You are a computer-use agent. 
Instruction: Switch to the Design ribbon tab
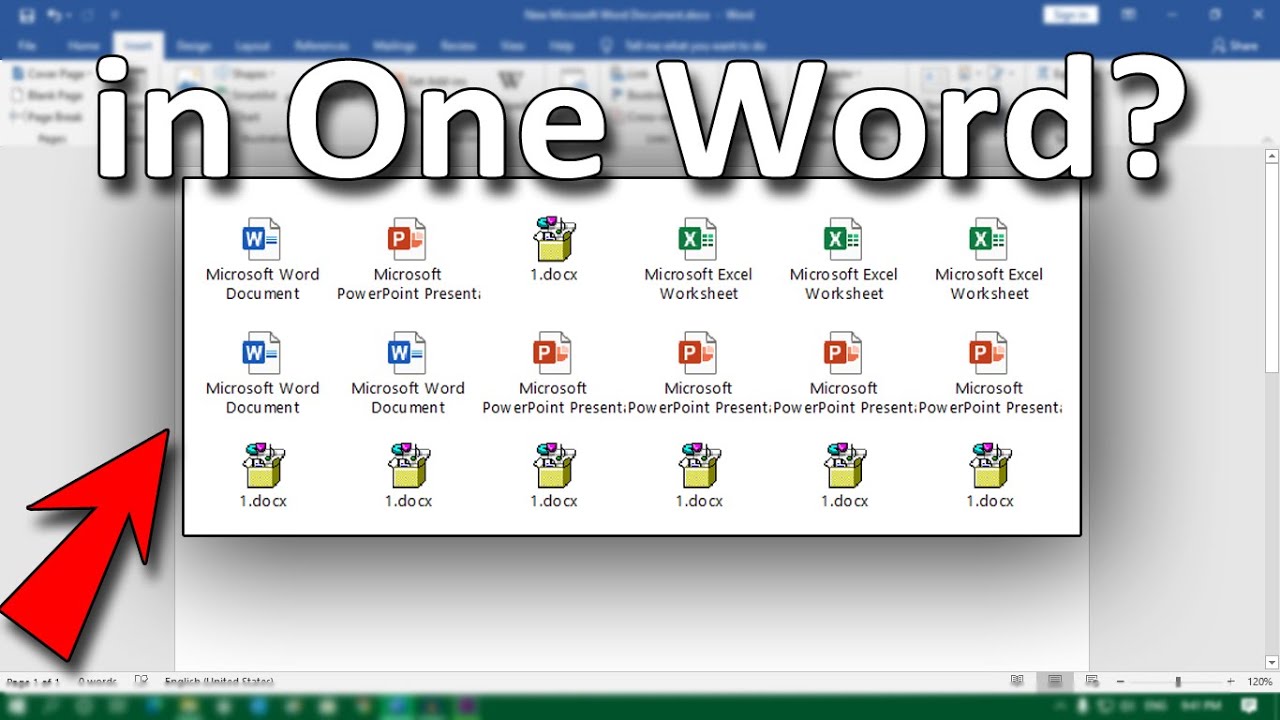[x=195, y=45]
